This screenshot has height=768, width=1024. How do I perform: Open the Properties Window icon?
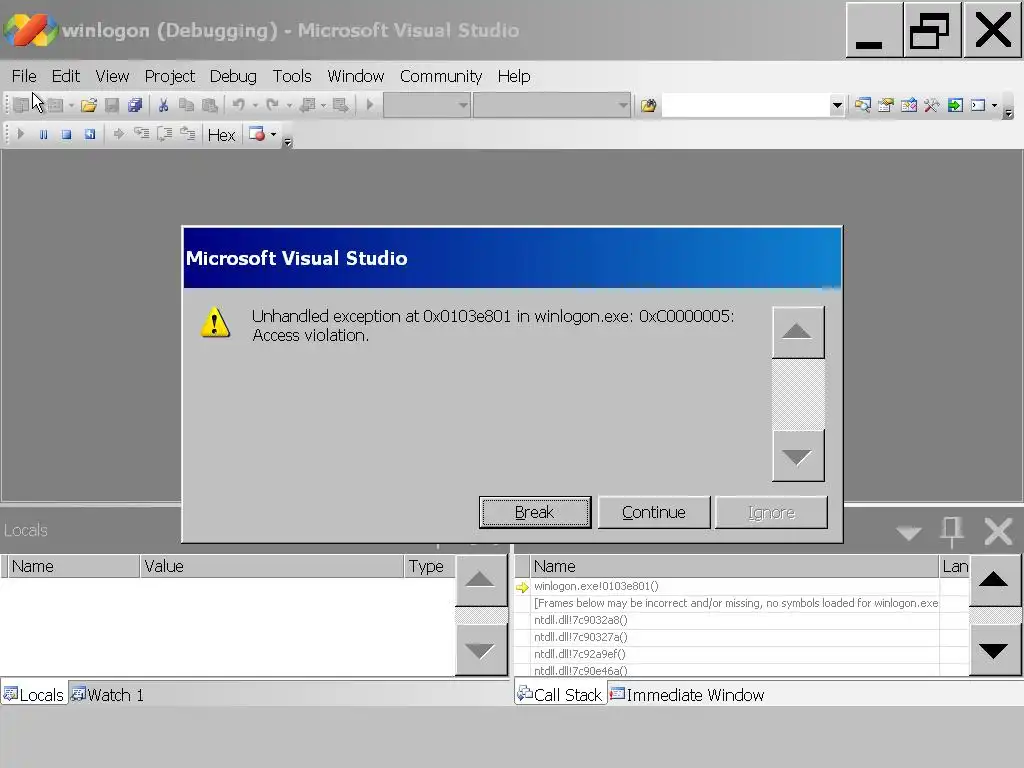point(886,105)
